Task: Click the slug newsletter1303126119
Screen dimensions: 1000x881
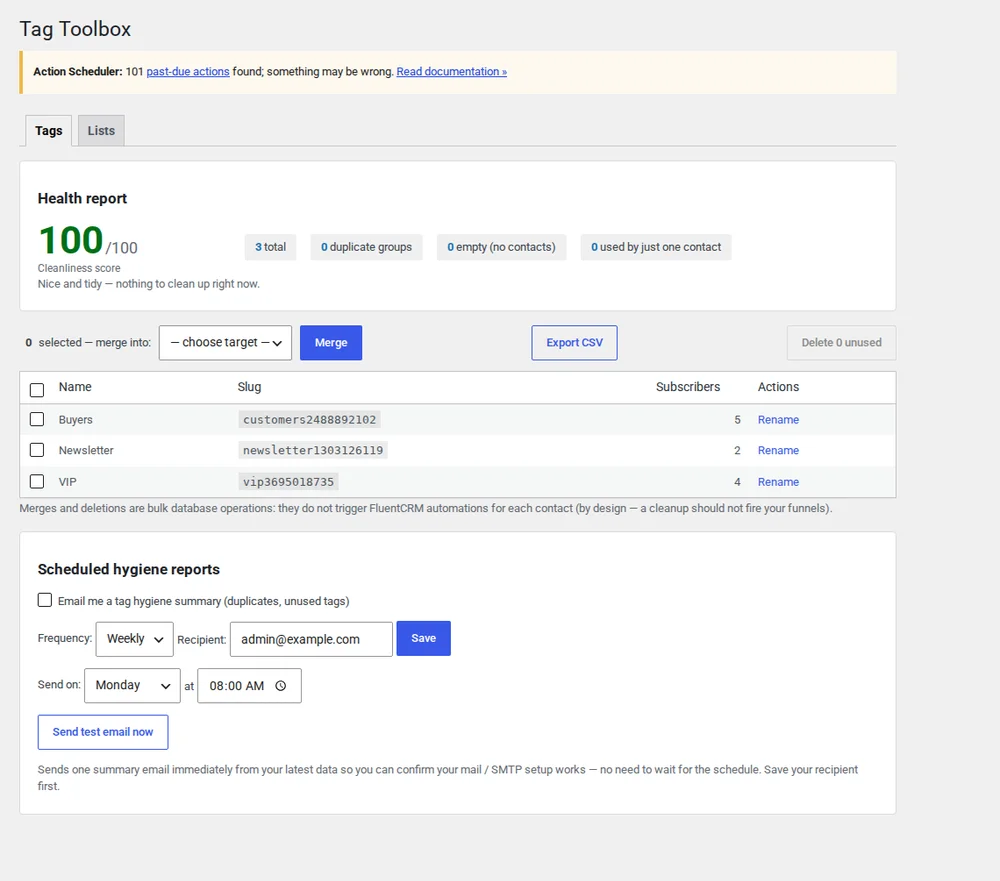Action: pyautogui.click(x=312, y=450)
